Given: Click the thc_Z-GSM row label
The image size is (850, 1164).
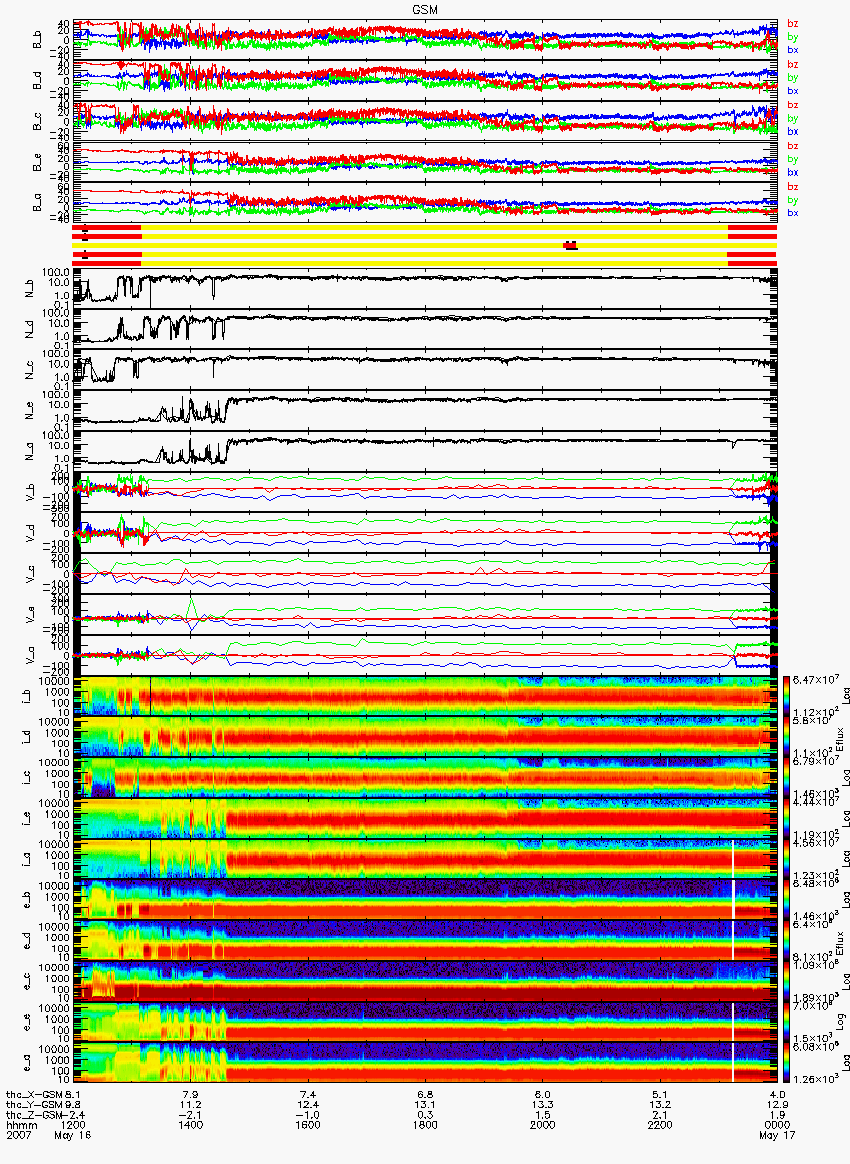Looking at the screenshot, I should (x=35, y=1116).
